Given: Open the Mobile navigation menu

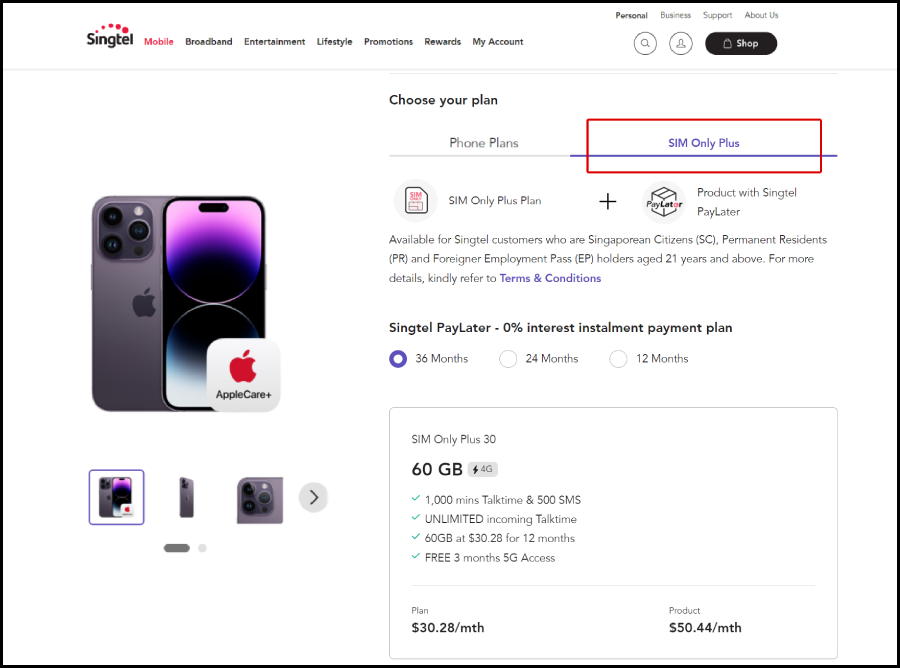Looking at the screenshot, I should click(158, 42).
